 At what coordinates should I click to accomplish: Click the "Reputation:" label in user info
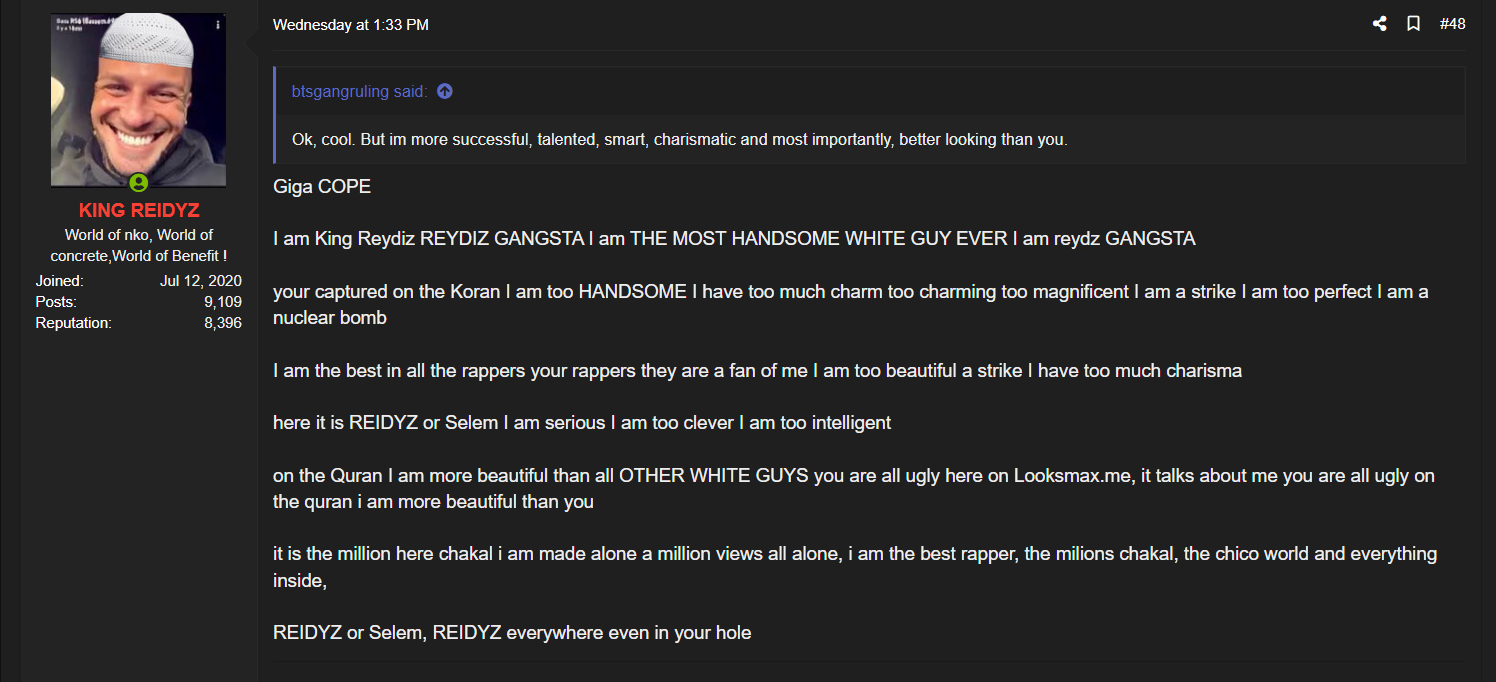[x=73, y=323]
